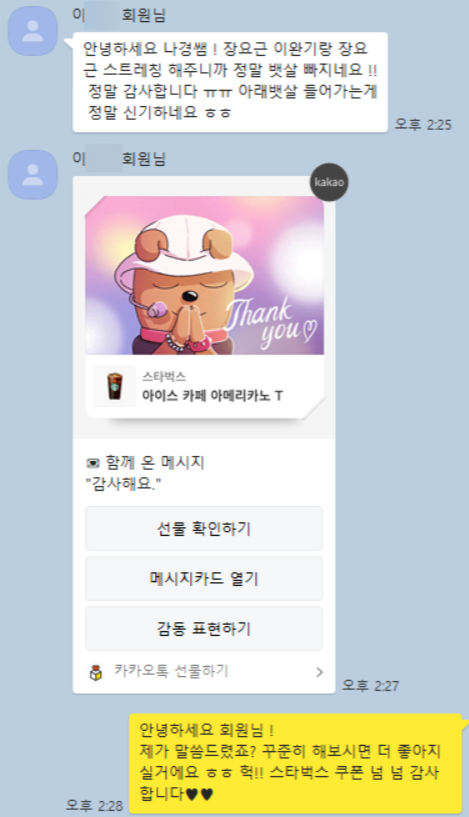Click the 스타벅스 brand label on card
This screenshot has height=817, width=469.
[x=164, y=377]
